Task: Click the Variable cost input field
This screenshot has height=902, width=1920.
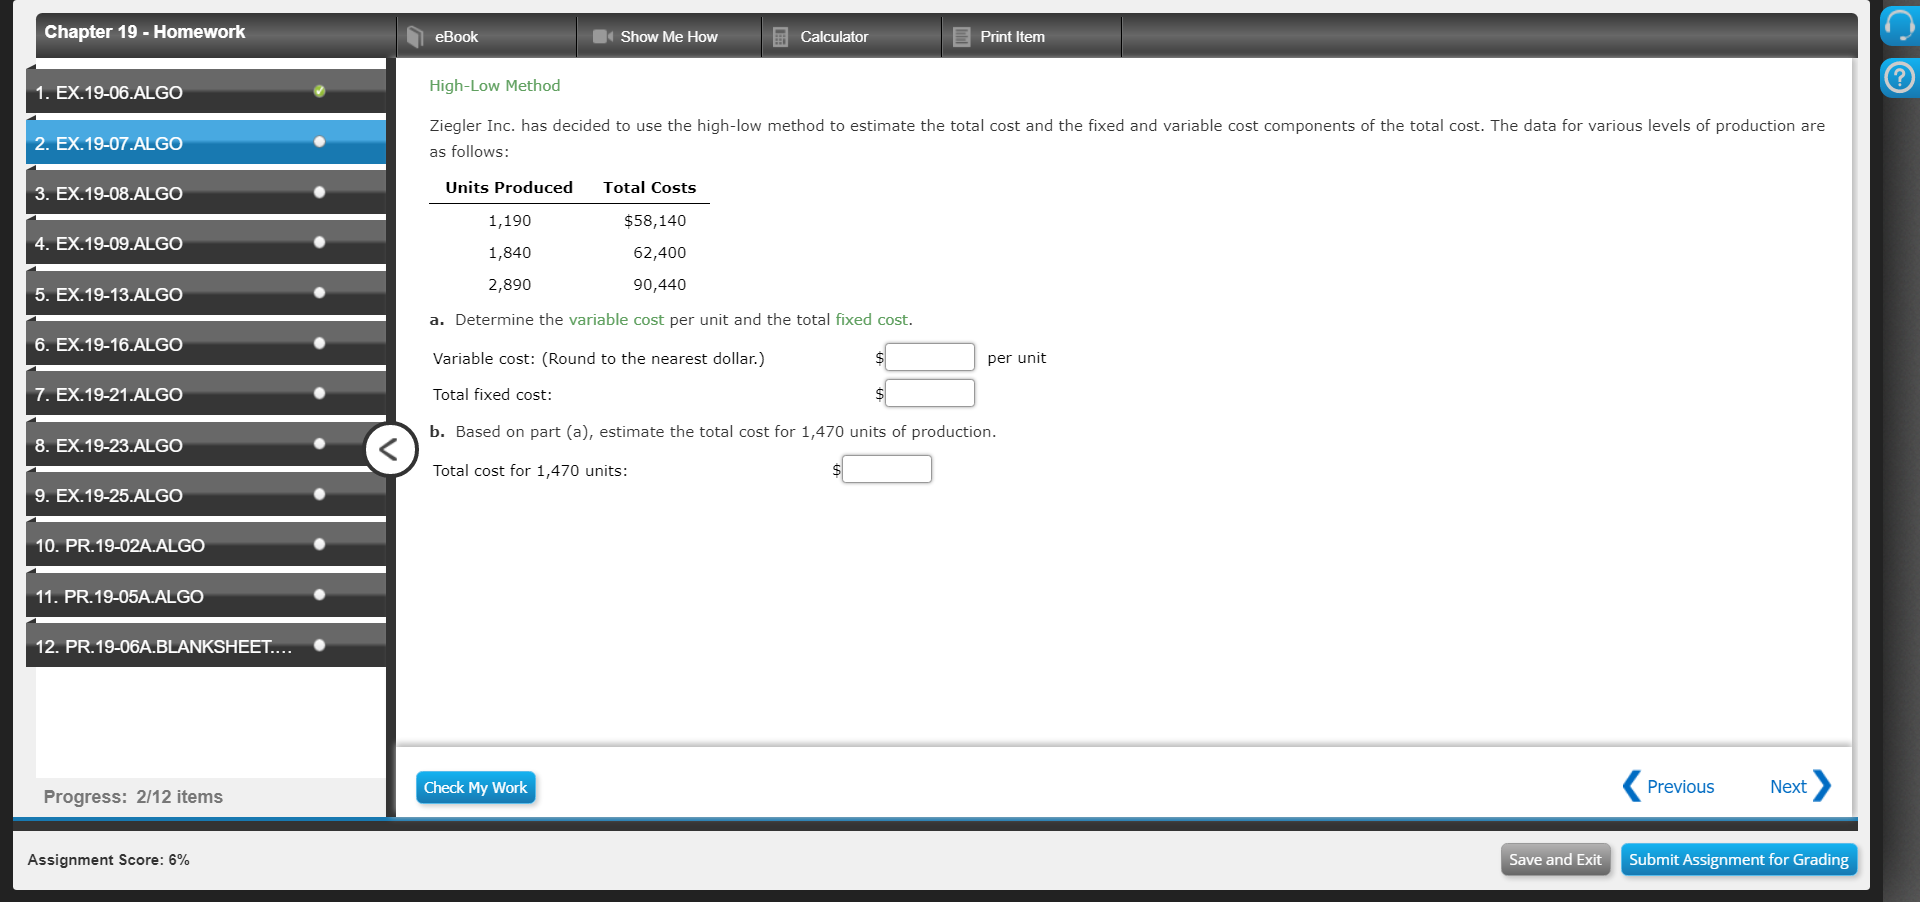Action: (930, 356)
